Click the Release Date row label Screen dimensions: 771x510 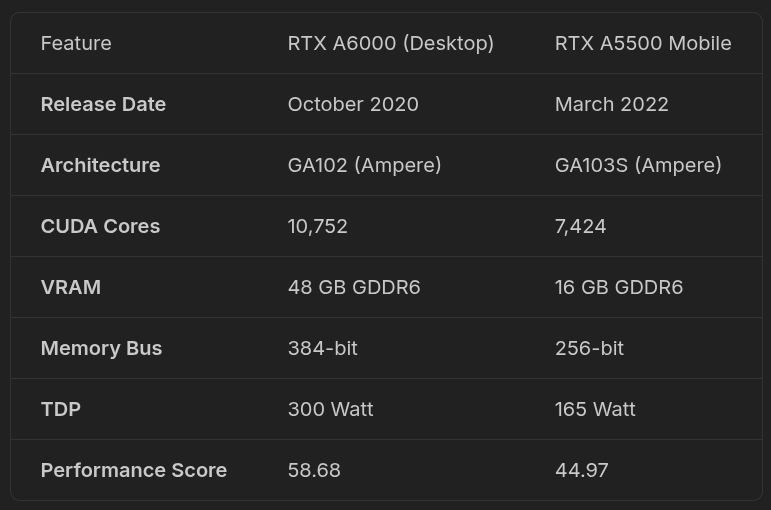coord(103,104)
